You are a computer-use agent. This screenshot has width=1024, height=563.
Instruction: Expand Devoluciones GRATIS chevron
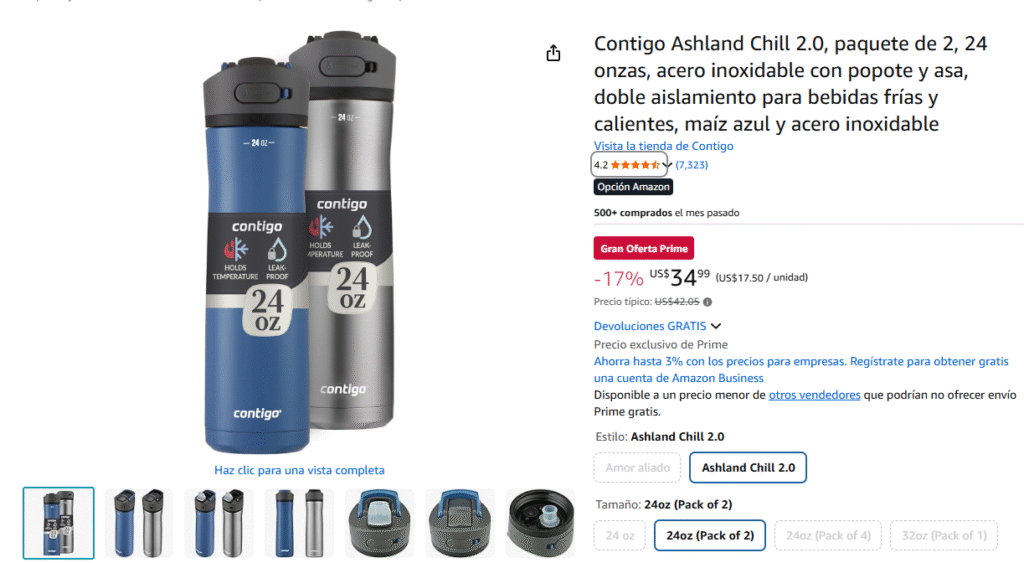click(x=716, y=326)
